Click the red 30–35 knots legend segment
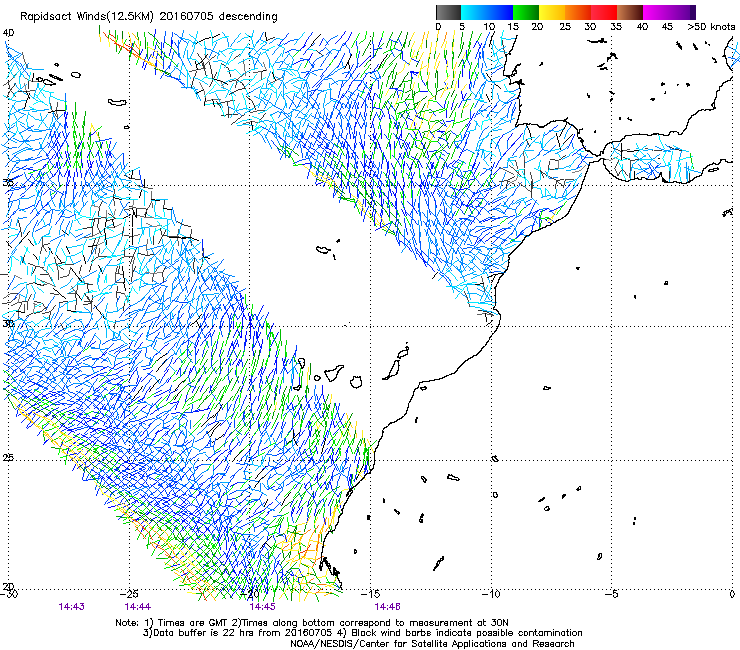 tap(604, 12)
